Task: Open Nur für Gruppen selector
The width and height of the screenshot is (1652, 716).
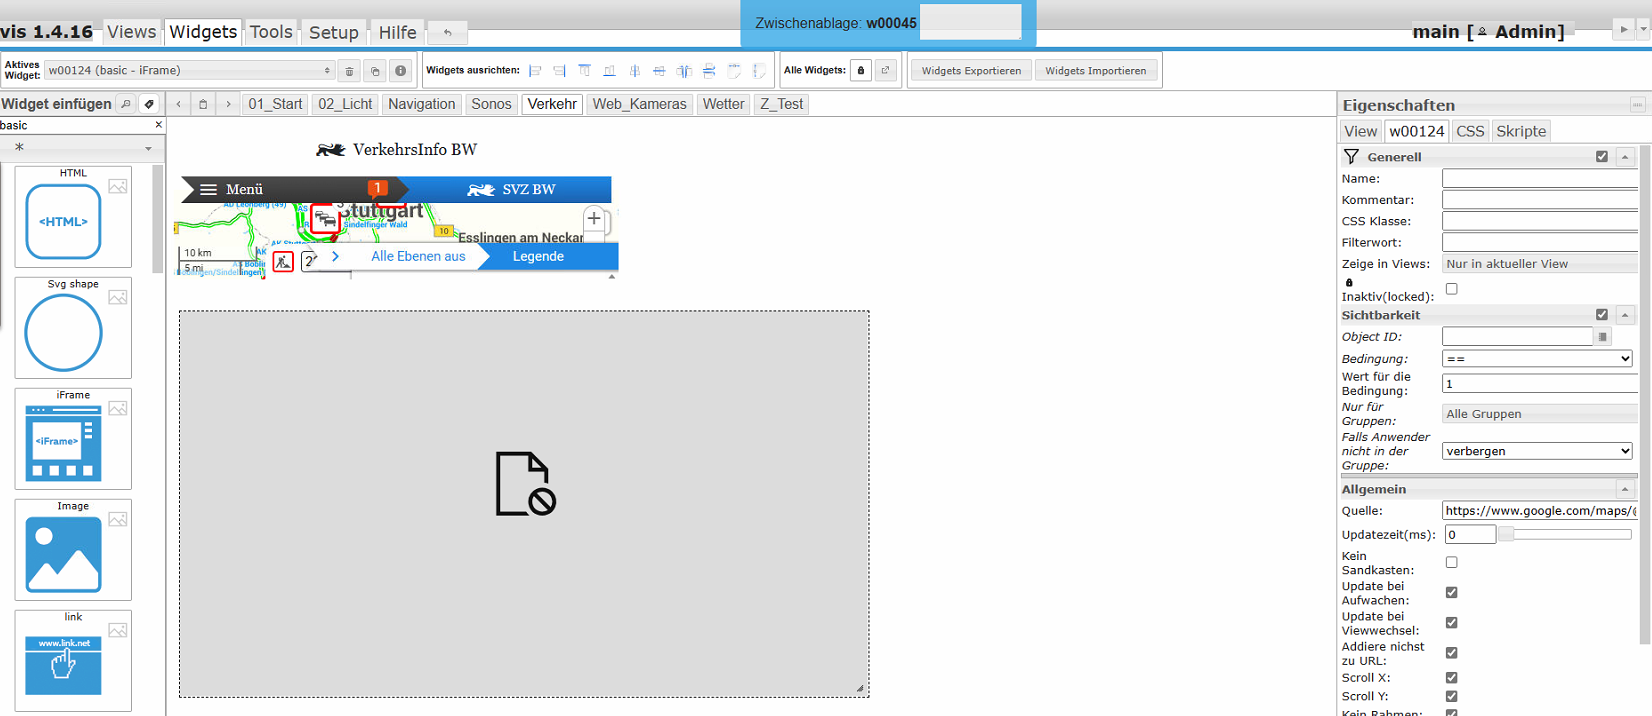Action: point(1540,414)
